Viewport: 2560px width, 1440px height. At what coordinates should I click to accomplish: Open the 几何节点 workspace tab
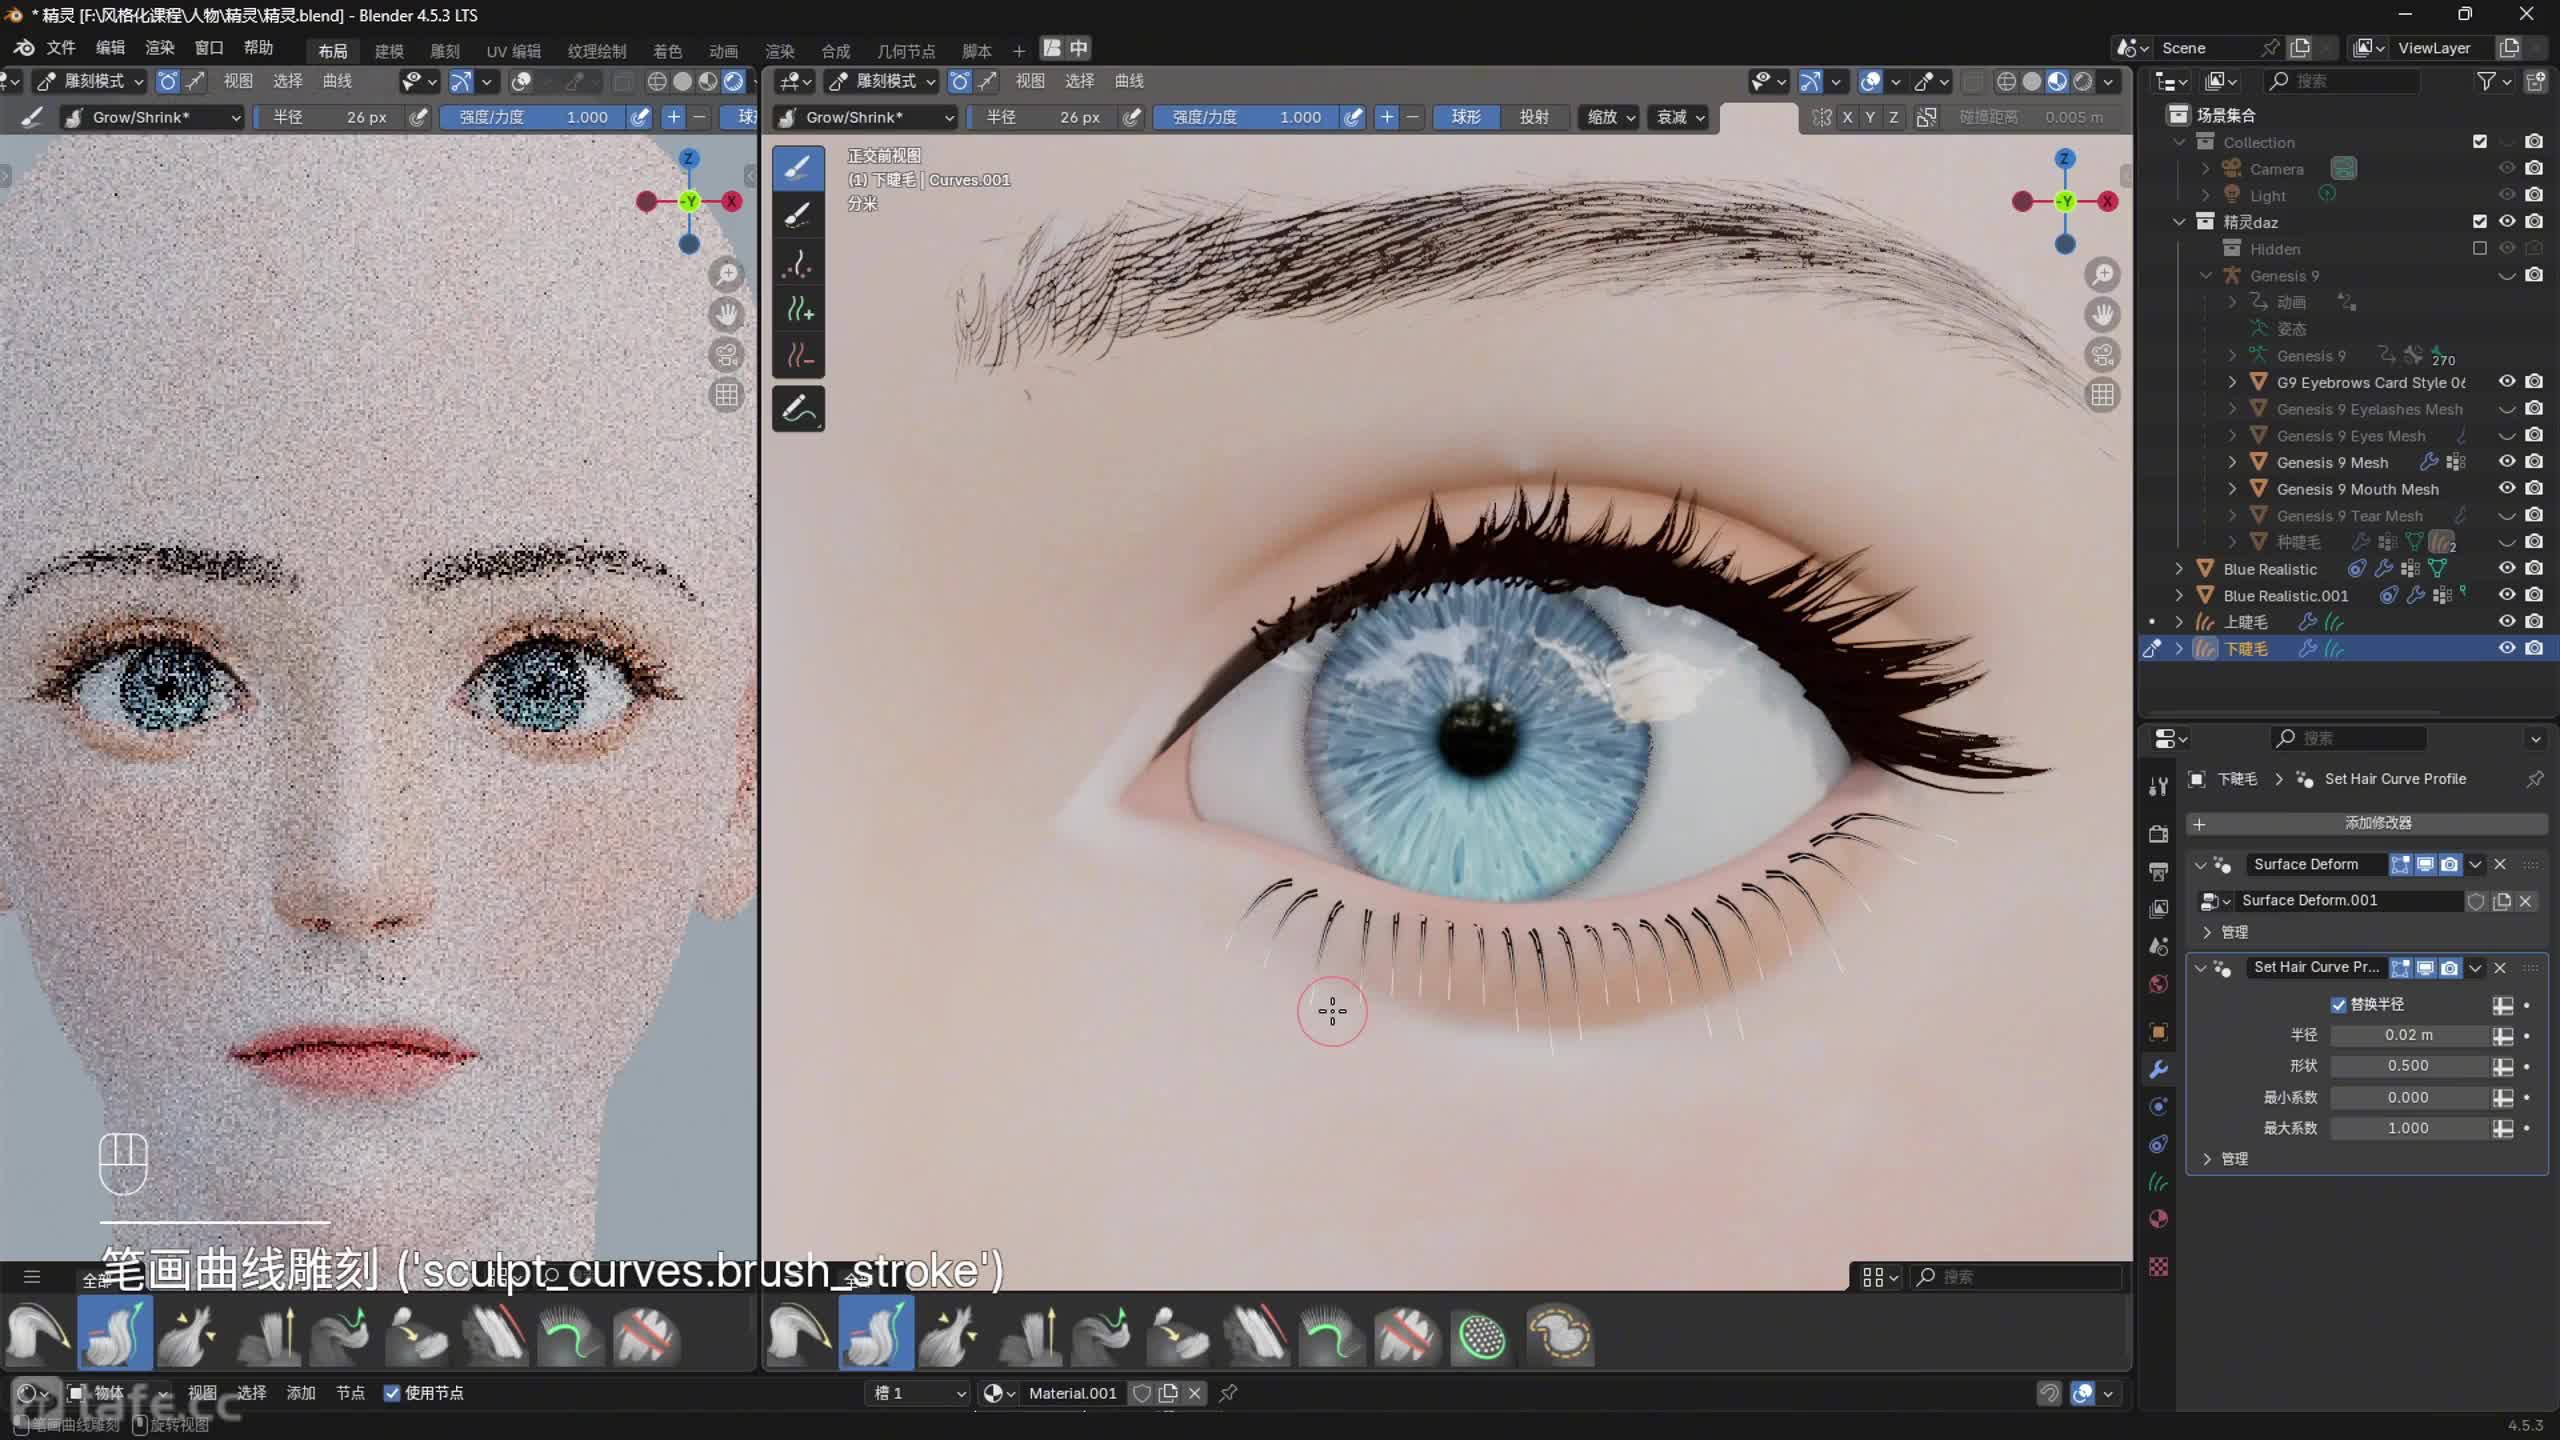(905, 50)
